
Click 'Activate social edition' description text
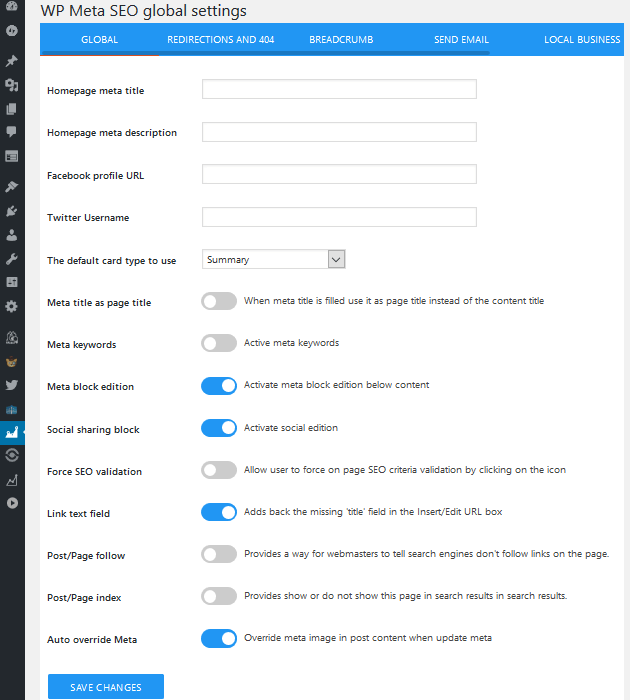pyautogui.click(x=291, y=428)
